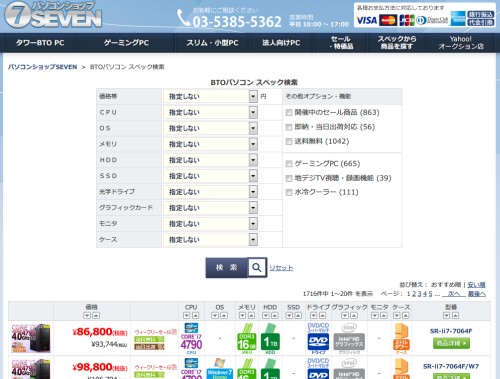This screenshot has height=379, width=500.
Task: Open the グラフィックカード dropdown
Action: pos(211,208)
